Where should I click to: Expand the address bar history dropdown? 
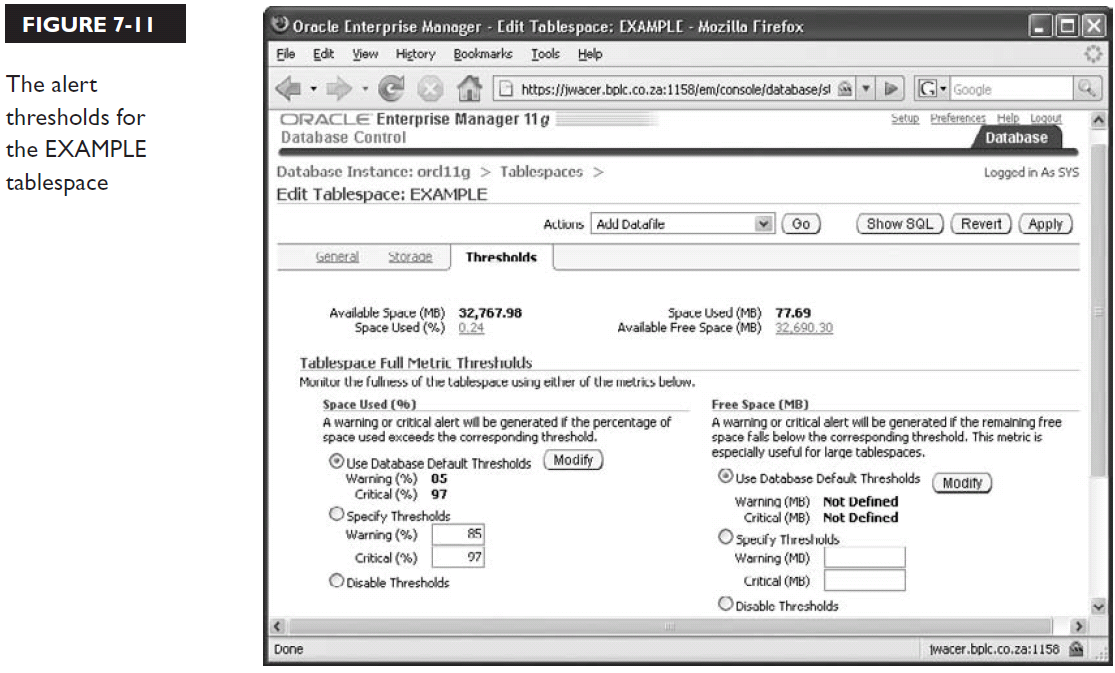click(866, 88)
